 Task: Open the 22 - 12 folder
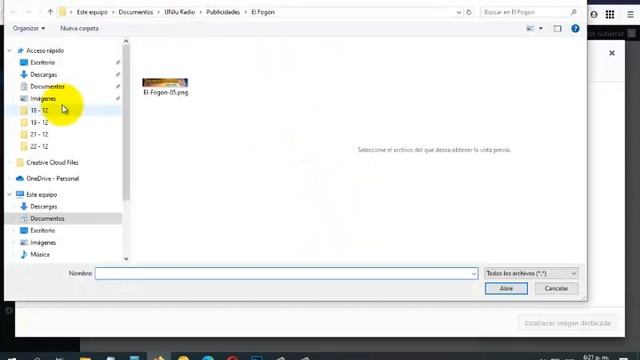pyautogui.click(x=39, y=147)
